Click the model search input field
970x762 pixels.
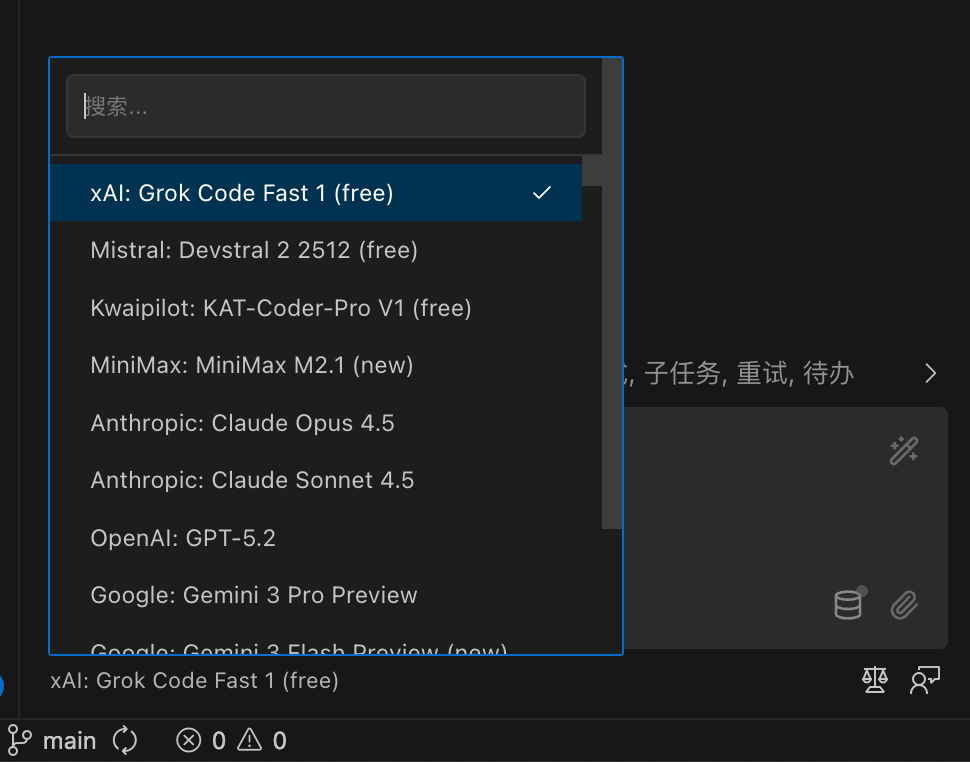click(325, 106)
